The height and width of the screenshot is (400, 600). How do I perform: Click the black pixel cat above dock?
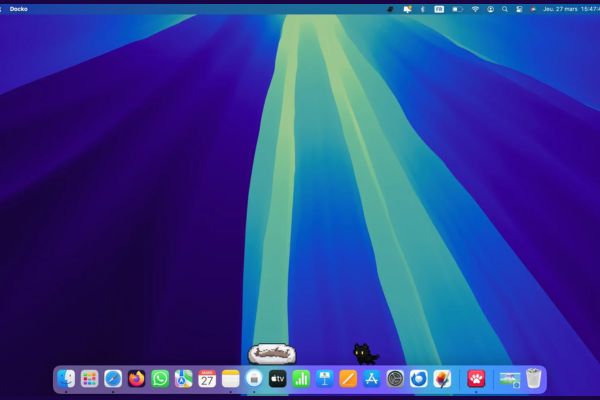365,353
